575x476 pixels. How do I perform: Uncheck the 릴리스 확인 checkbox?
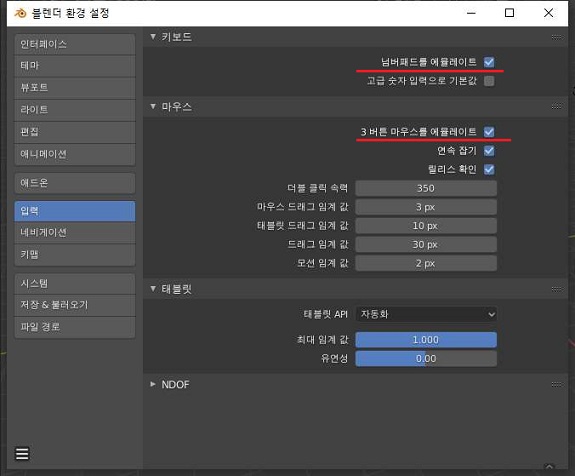(x=489, y=169)
